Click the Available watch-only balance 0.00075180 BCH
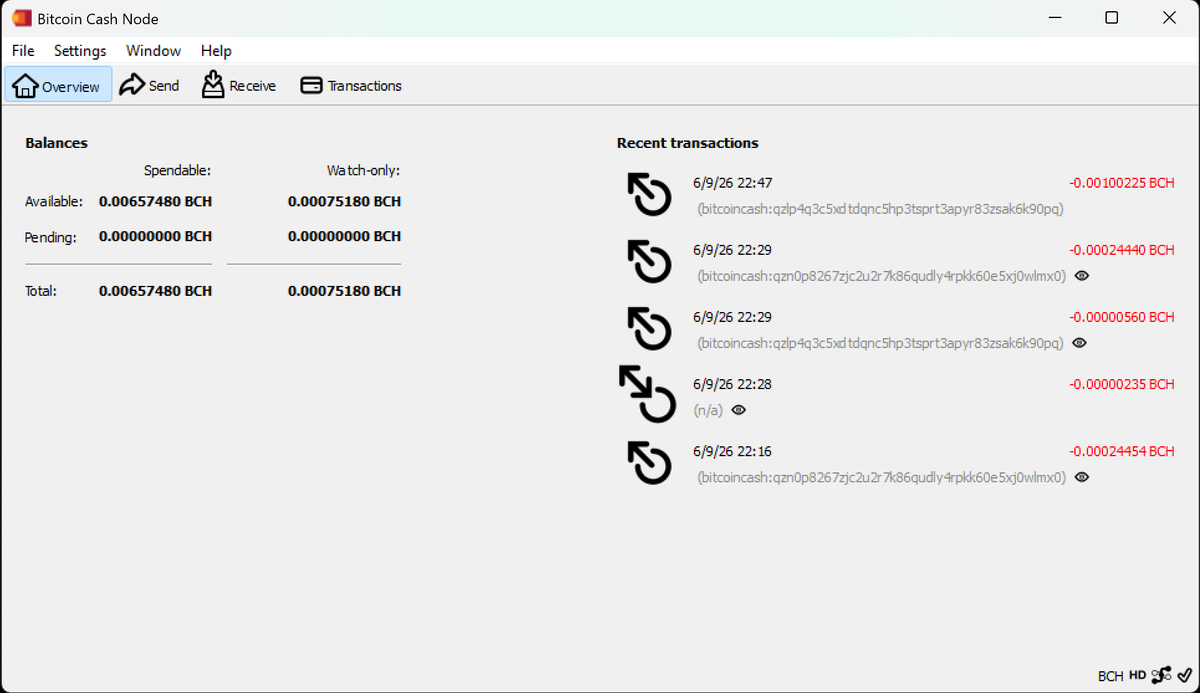This screenshot has height=693, width=1200. point(344,201)
